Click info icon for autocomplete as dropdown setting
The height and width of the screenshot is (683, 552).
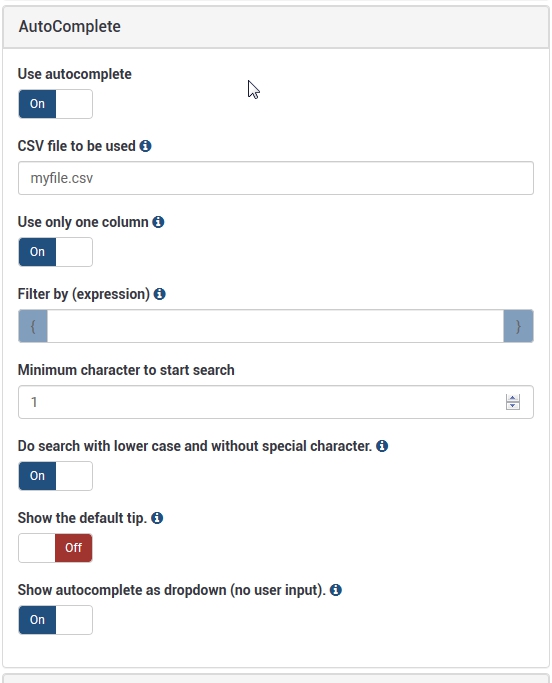click(336, 590)
